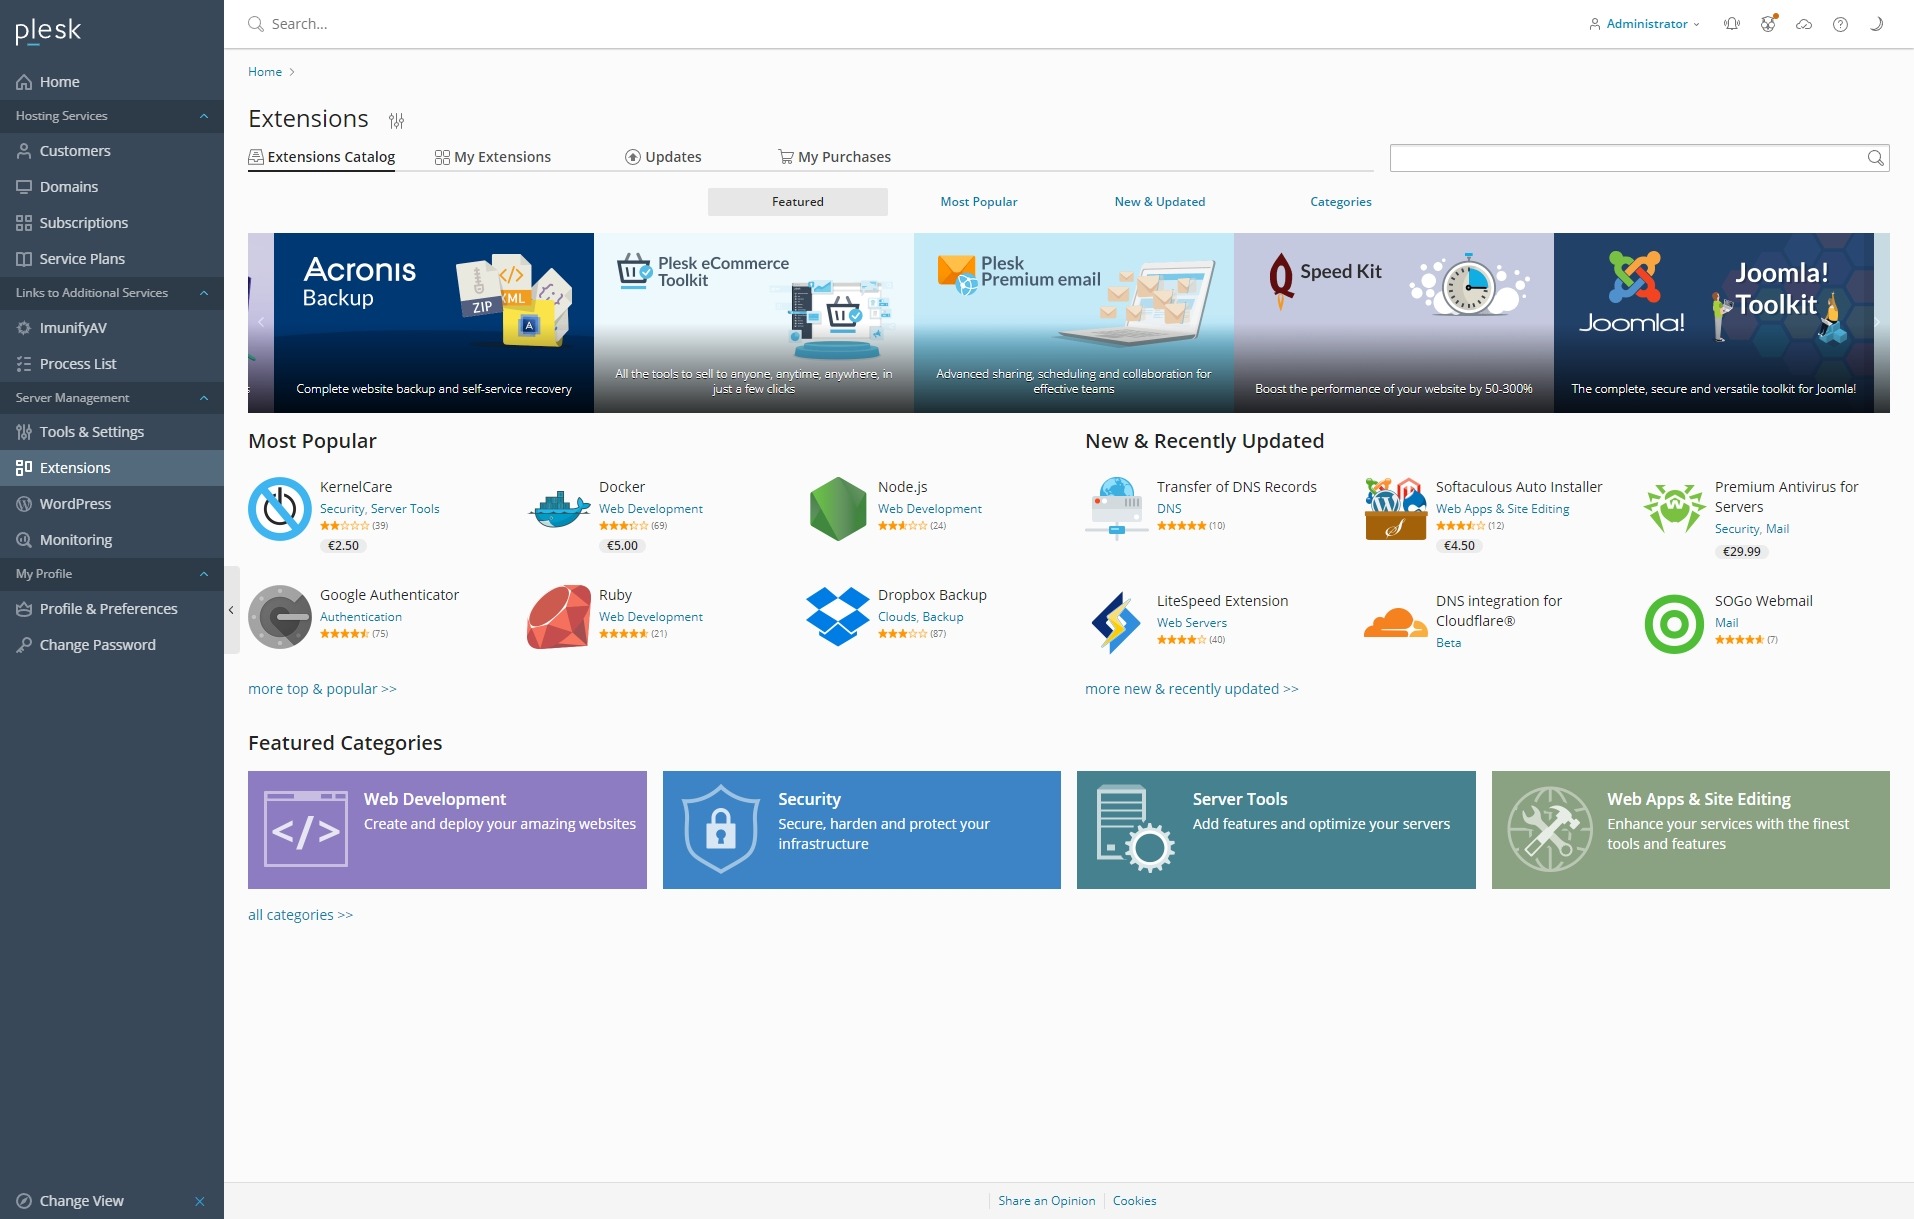Click the KernelCare extension icon

[280, 509]
